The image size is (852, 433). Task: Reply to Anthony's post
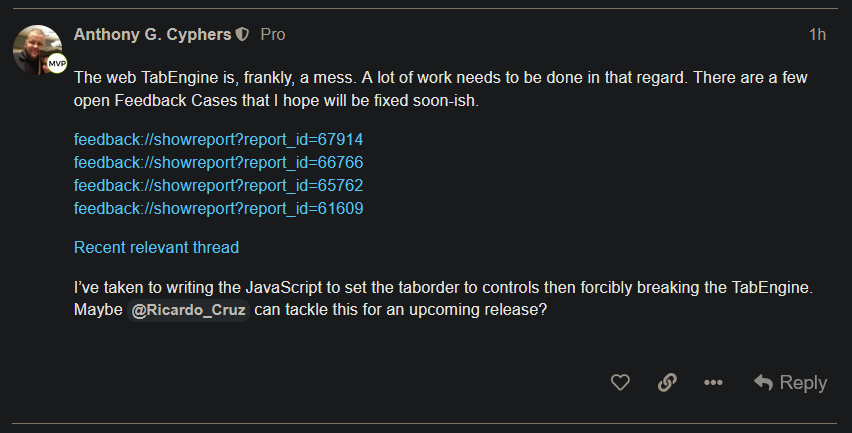tap(790, 382)
